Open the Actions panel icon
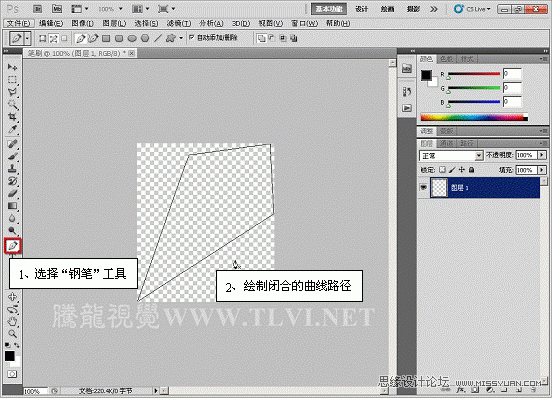 [x=407, y=108]
